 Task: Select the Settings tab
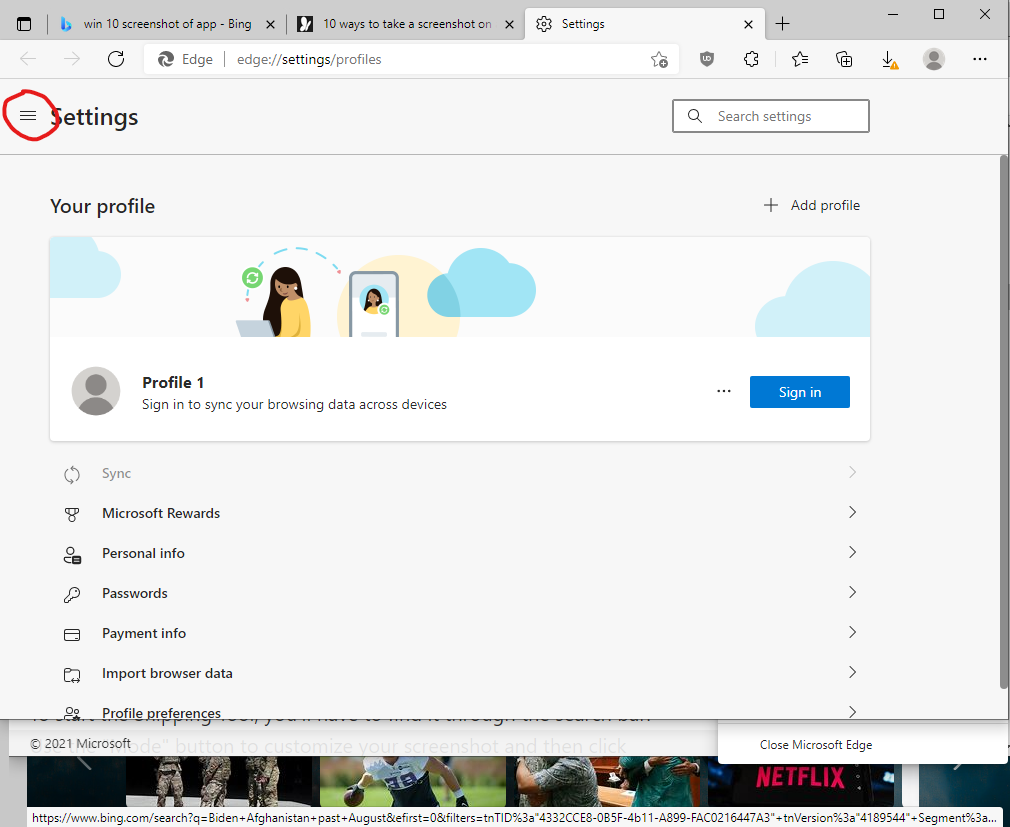pyautogui.click(x=644, y=24)
